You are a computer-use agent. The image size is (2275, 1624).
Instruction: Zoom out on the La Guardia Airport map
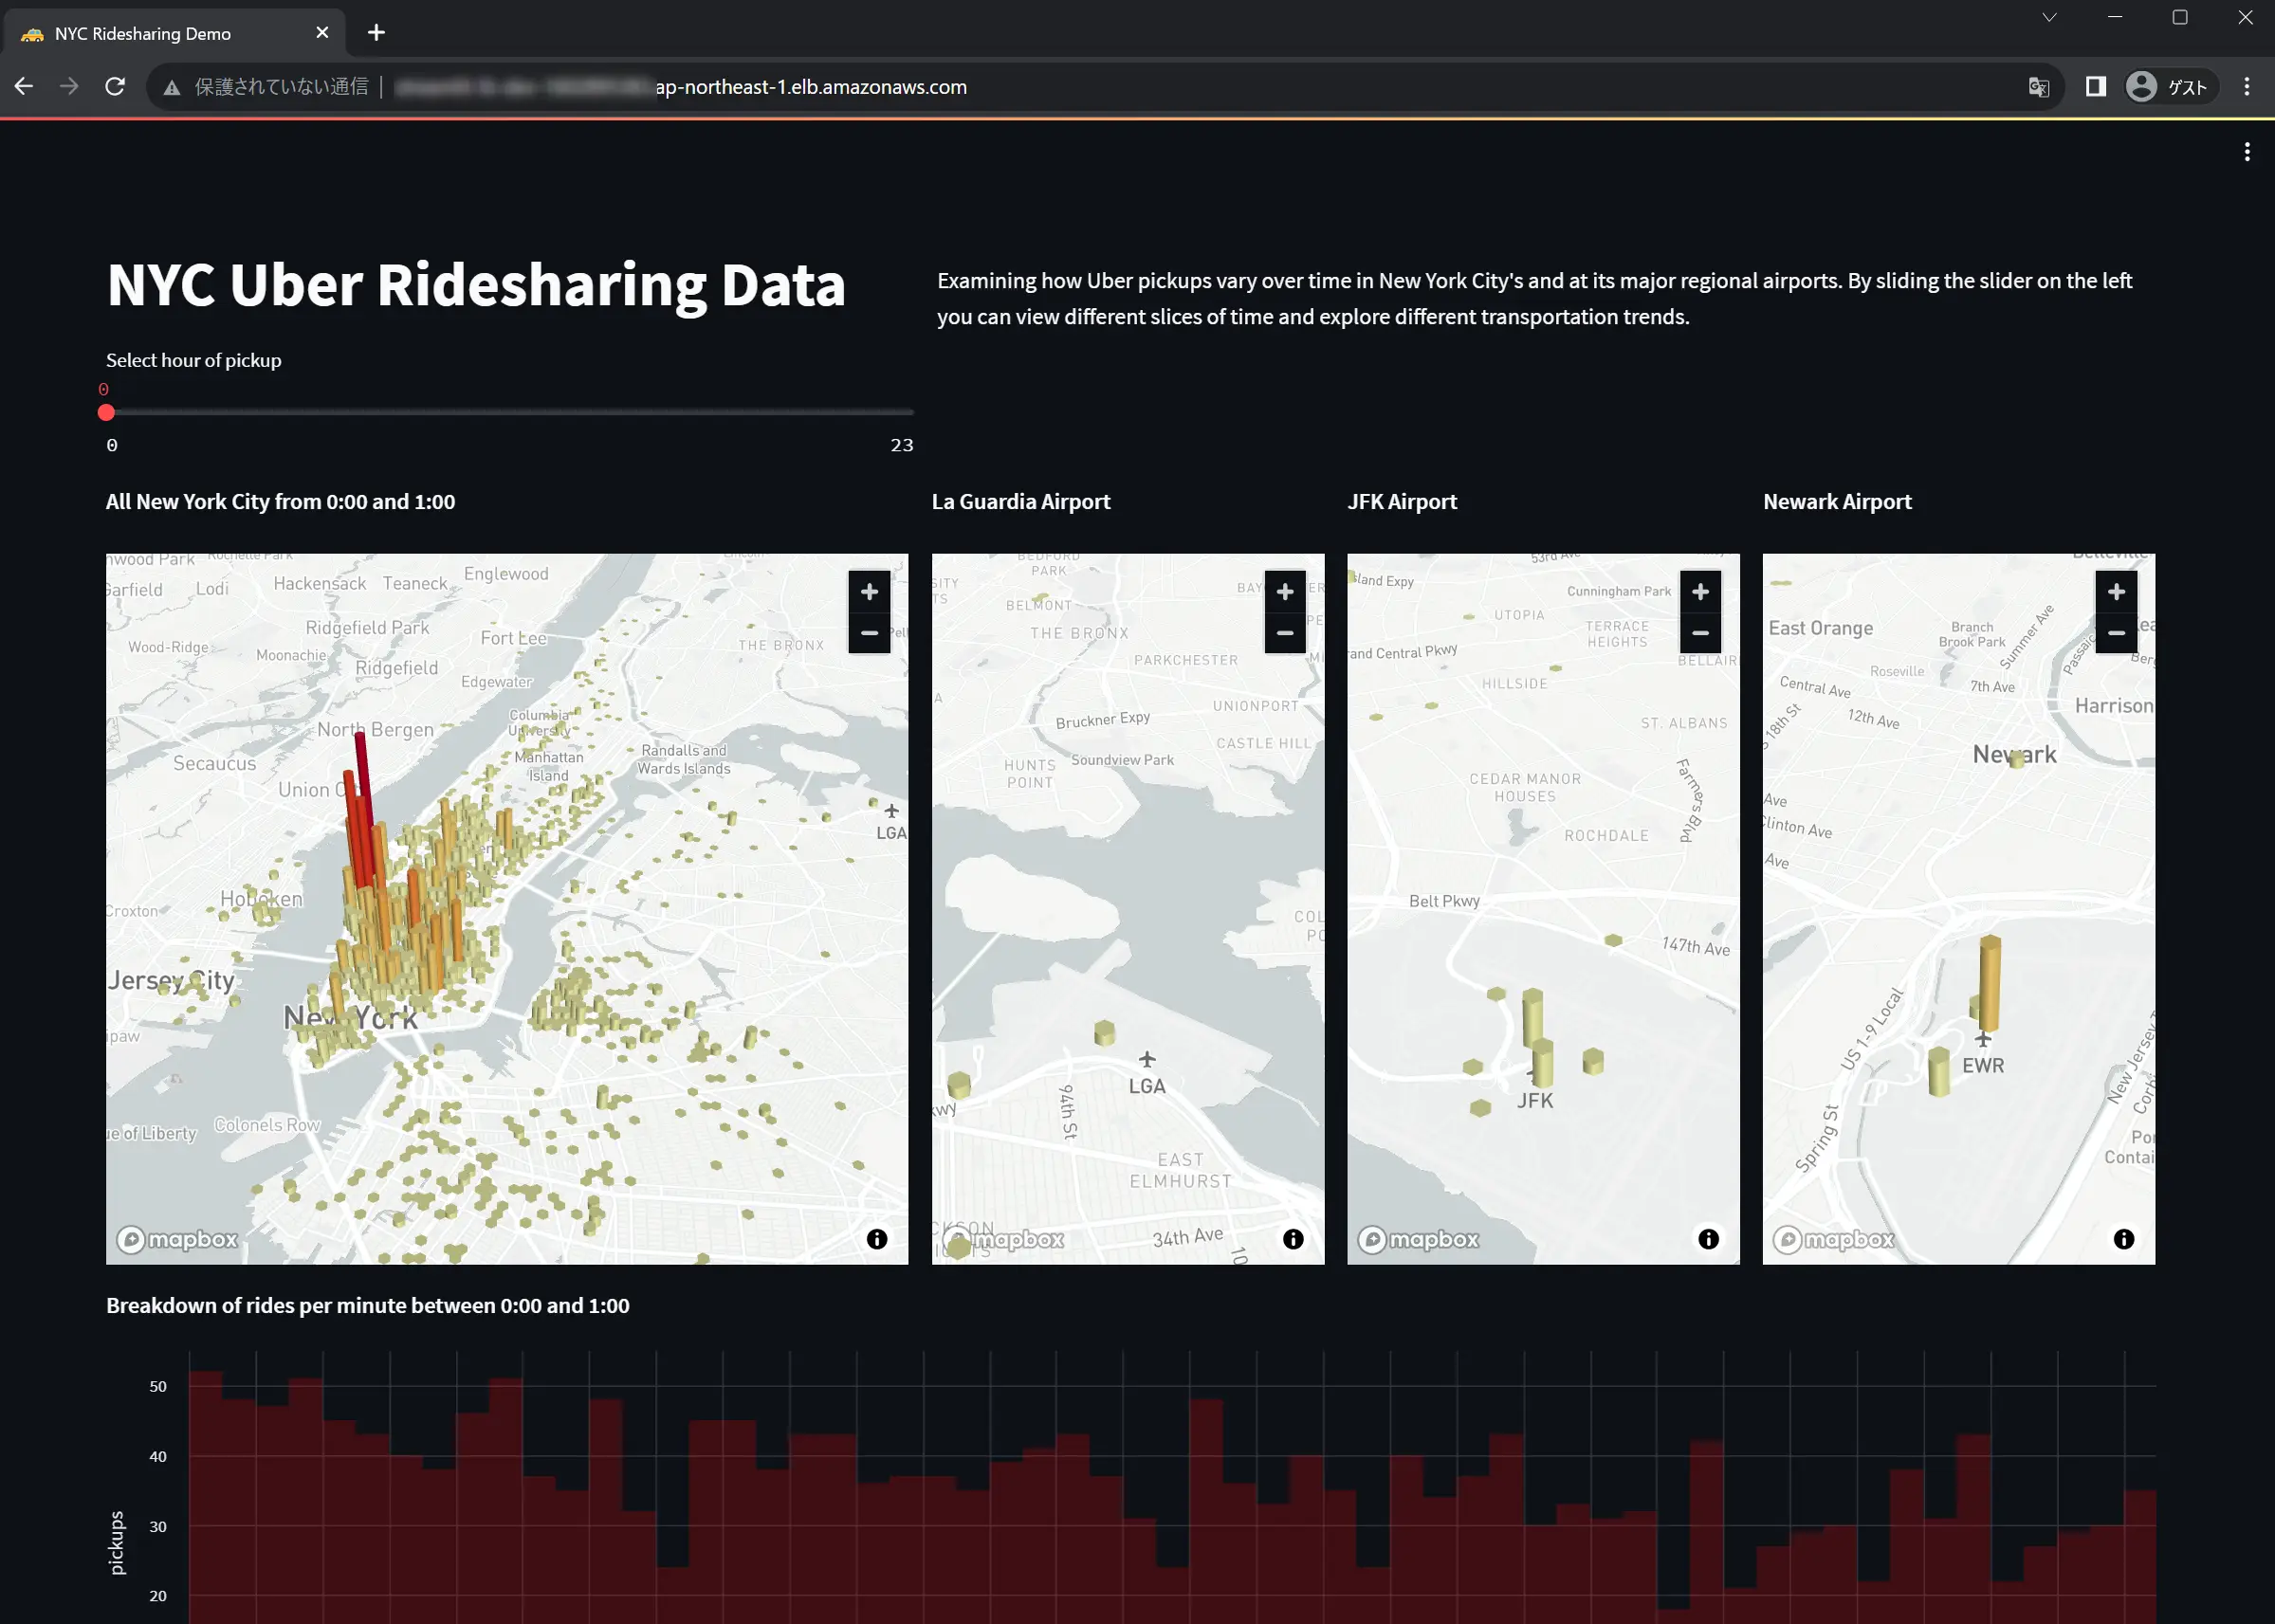click(x=1285, y=633)
